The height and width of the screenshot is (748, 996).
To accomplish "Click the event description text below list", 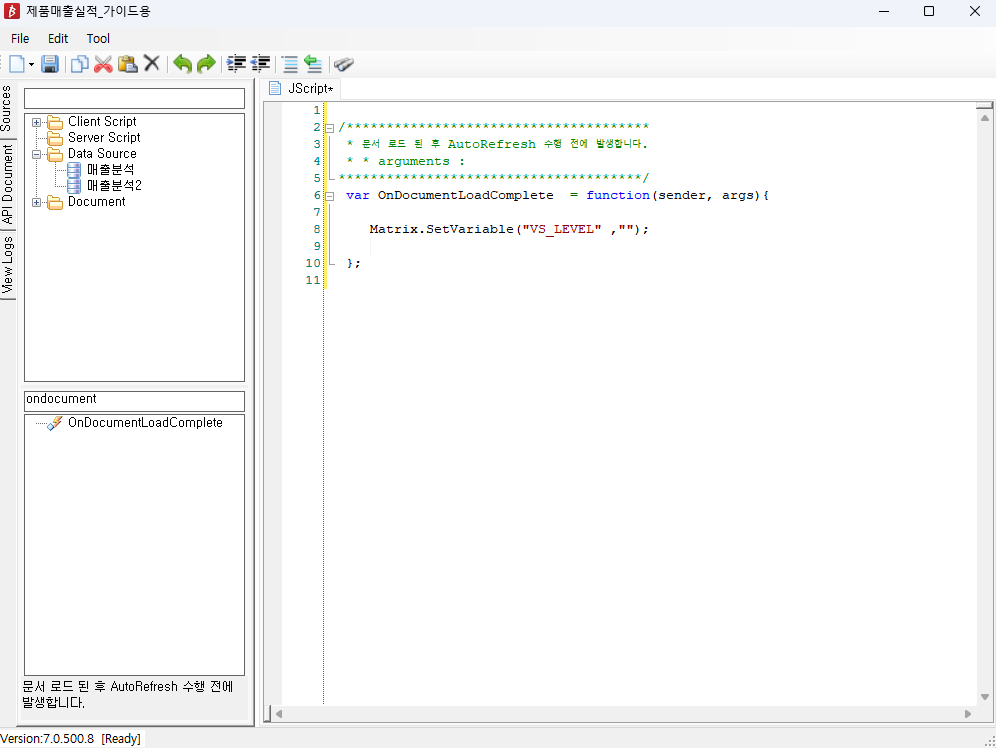I will point(128,695).
